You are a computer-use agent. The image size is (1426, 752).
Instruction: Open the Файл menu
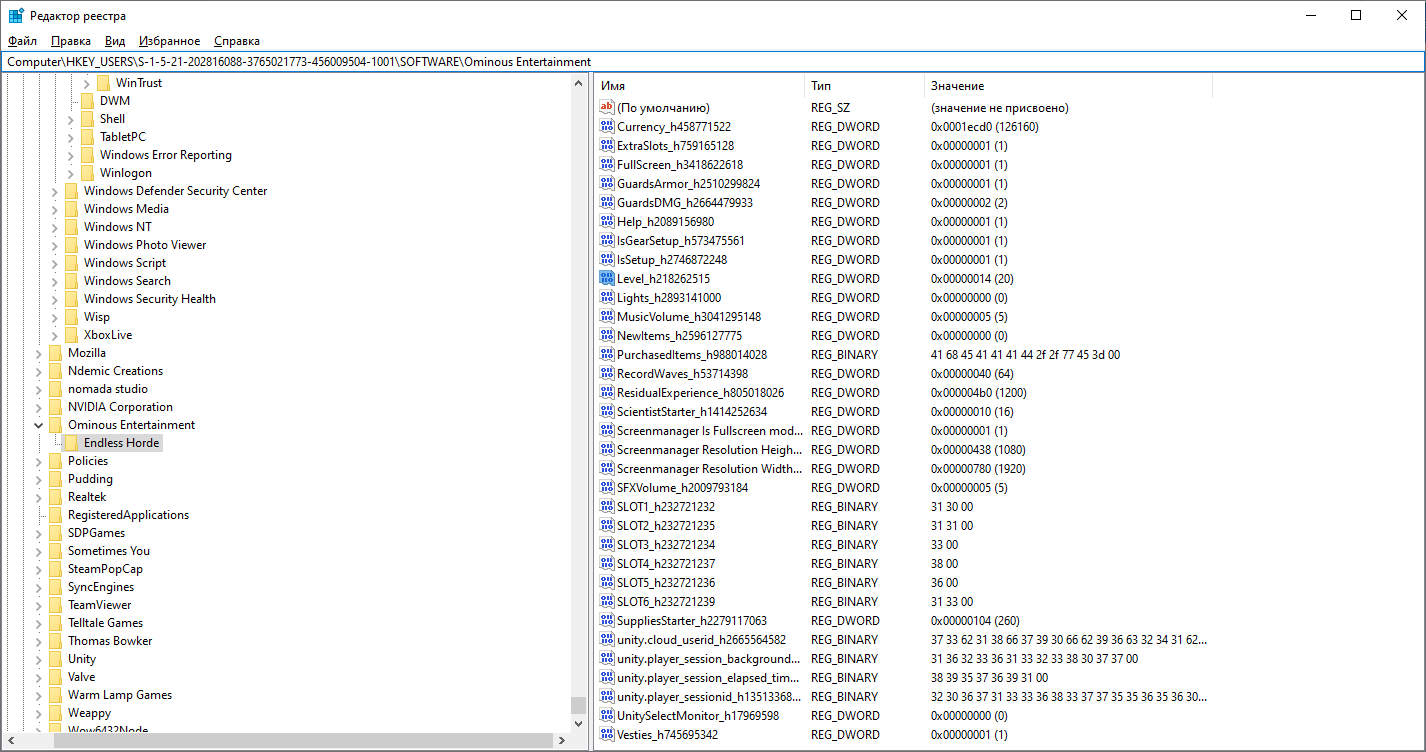click(x=22, y=41)
